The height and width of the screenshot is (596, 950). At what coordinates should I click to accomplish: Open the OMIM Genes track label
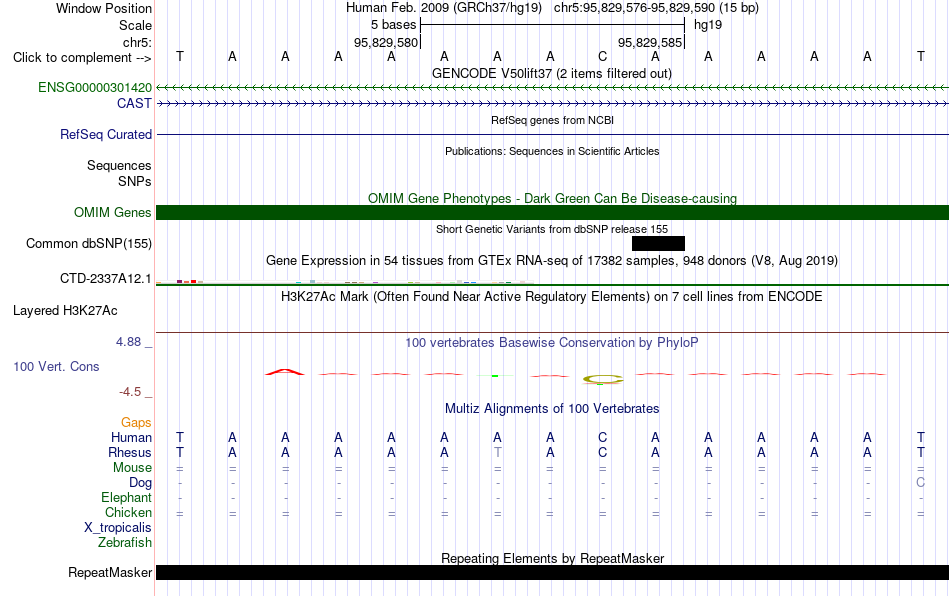click(113, 213)
